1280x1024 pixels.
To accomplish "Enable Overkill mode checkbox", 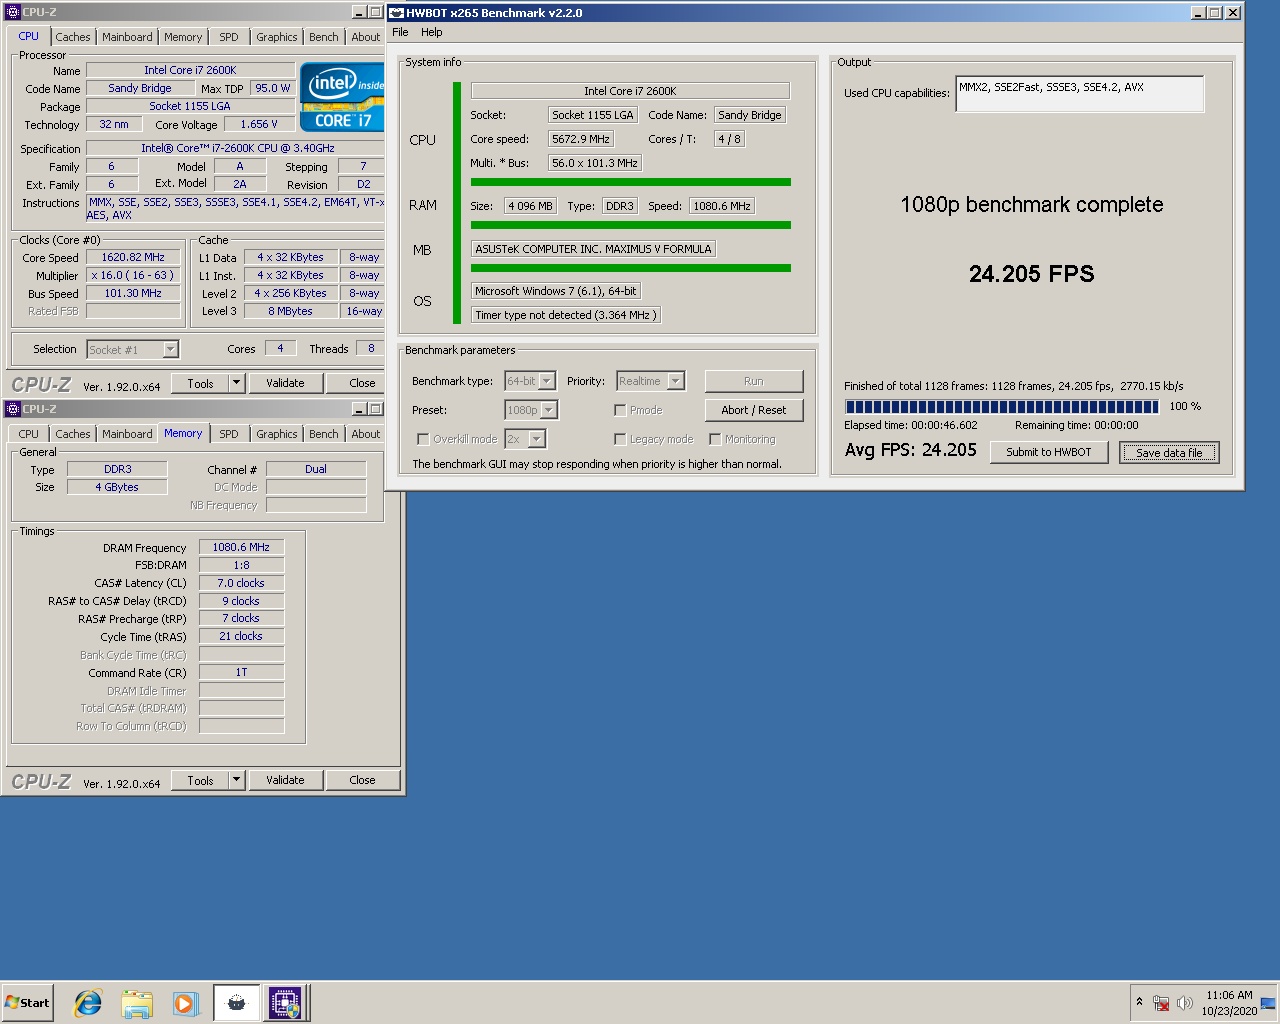I will 423,439.
